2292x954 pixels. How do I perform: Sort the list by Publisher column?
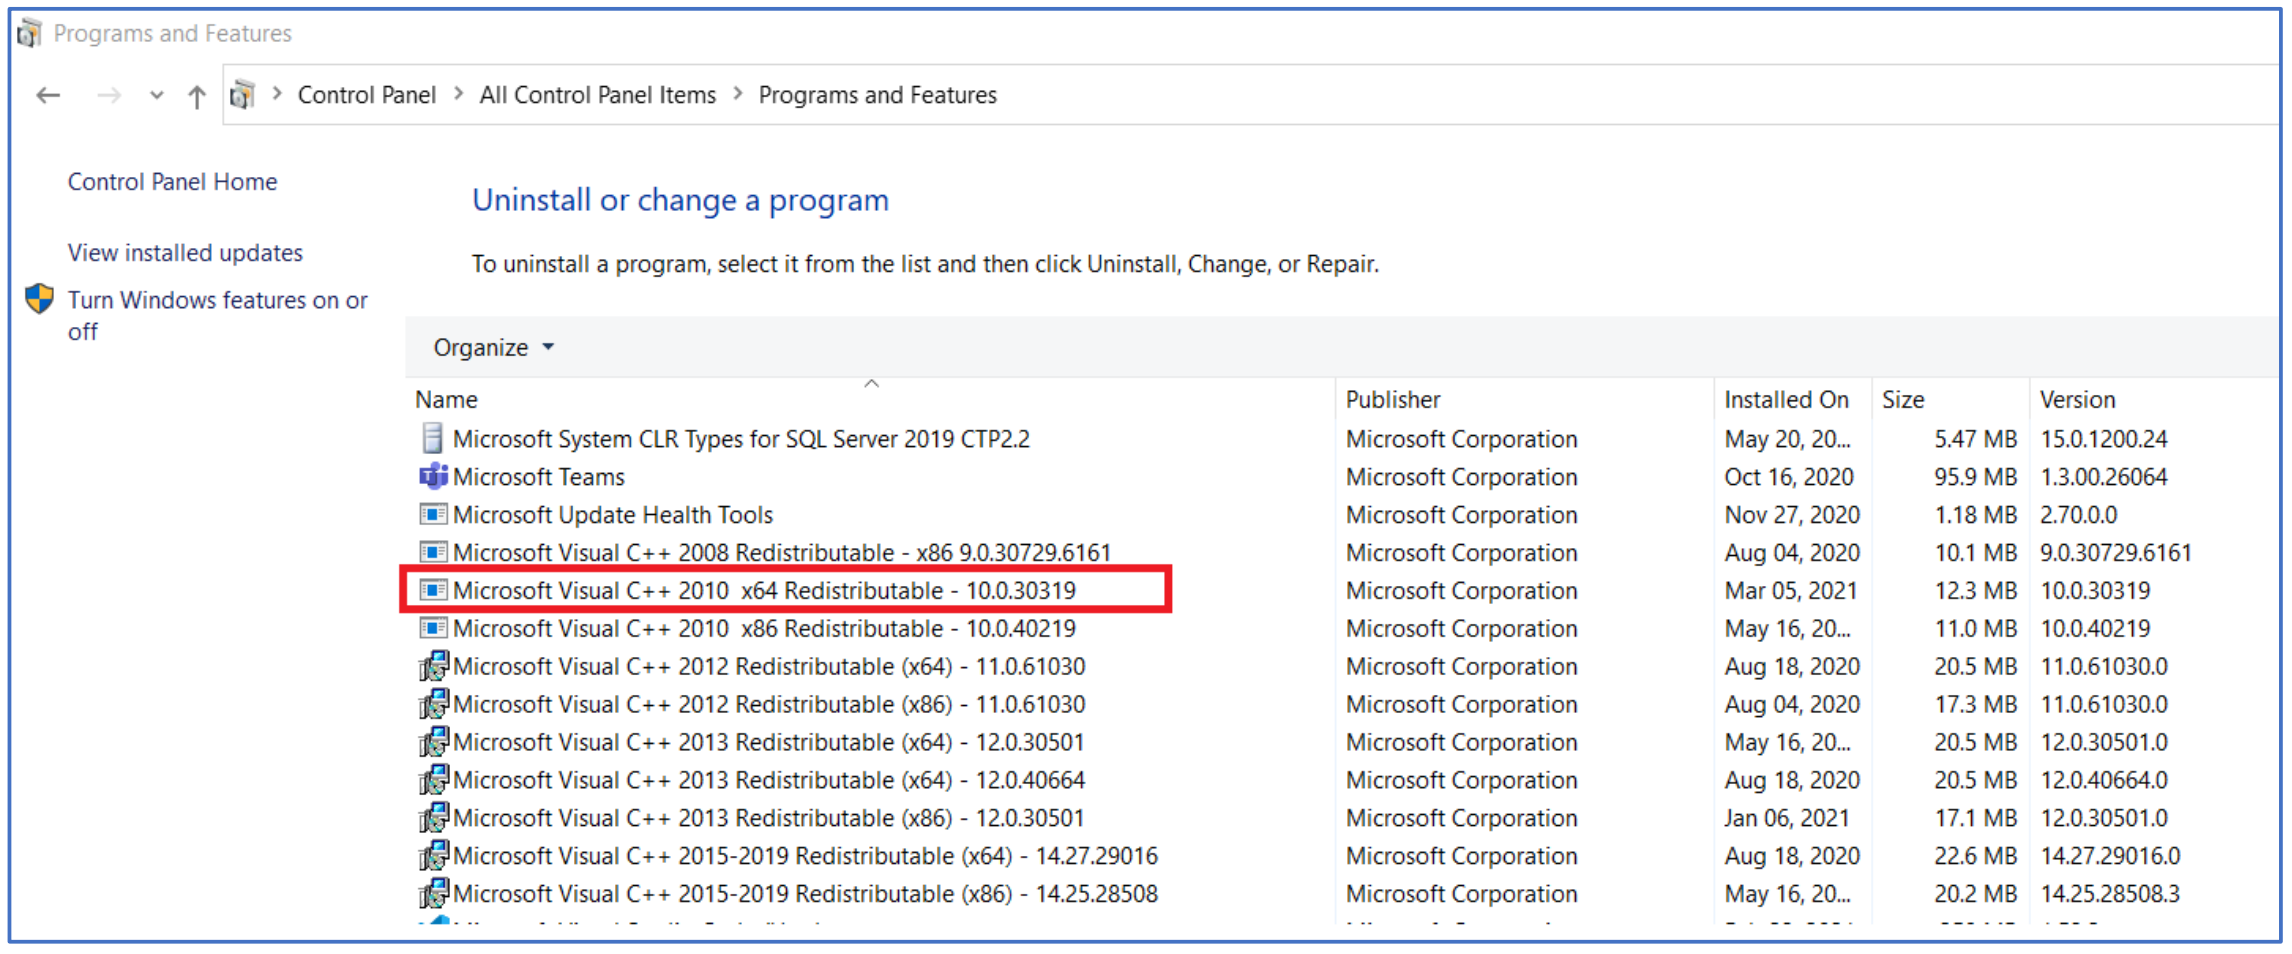coord(1393,400)
